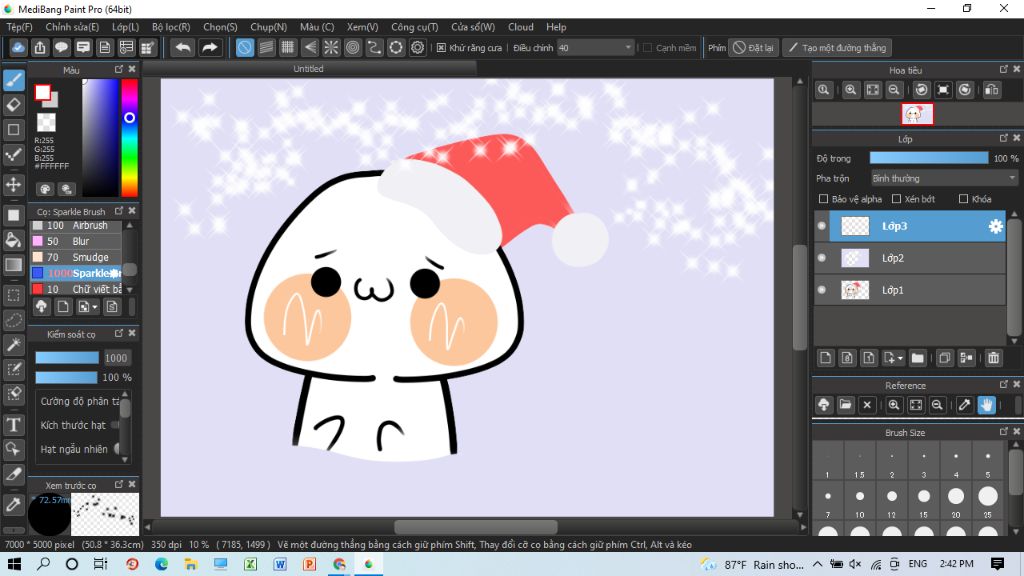Open Công cụ(T) menu
The height and width of the screenshot is (576, 1024).
click(x=415, y=27)
